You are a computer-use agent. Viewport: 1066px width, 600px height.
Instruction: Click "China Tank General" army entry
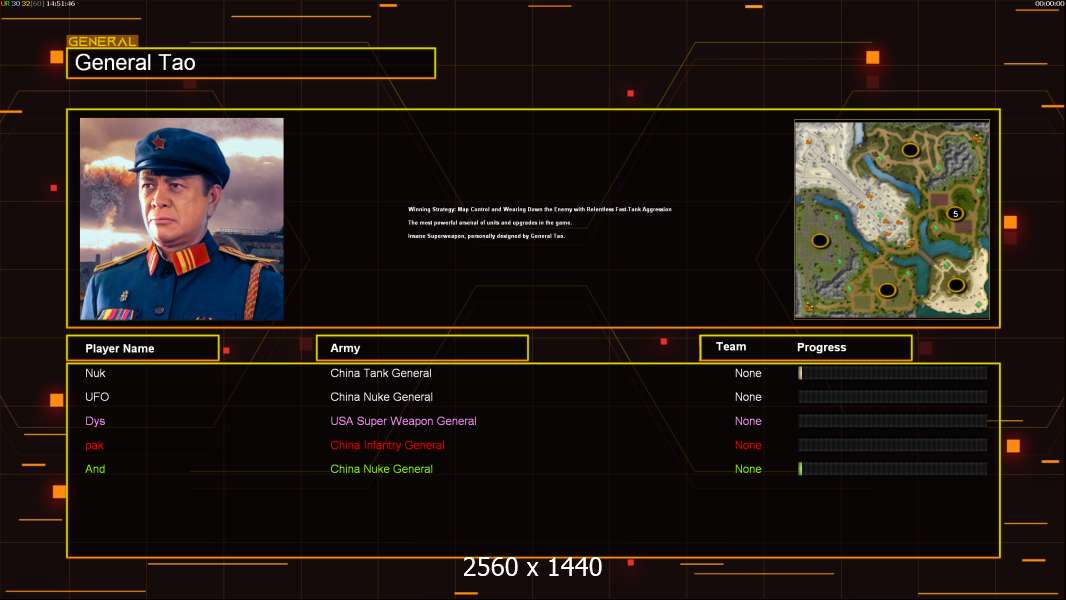click(x=381, y=373)
